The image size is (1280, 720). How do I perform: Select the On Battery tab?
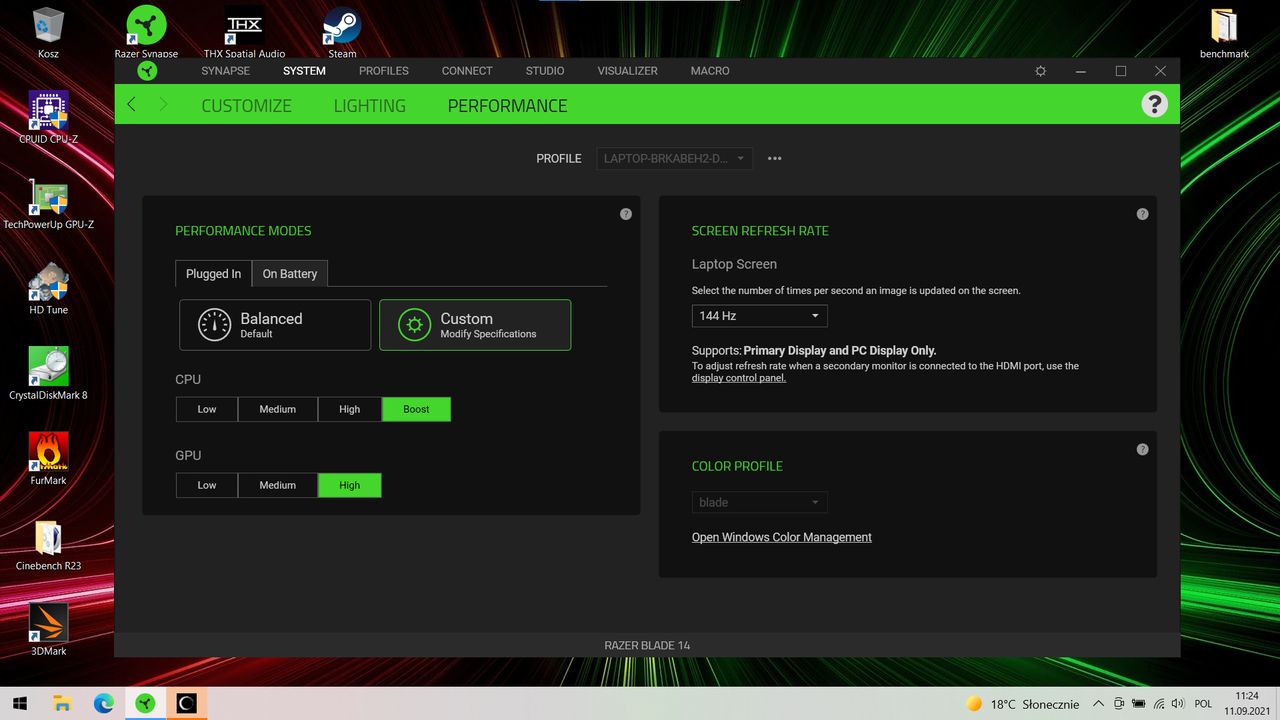[x=290, y=274]
